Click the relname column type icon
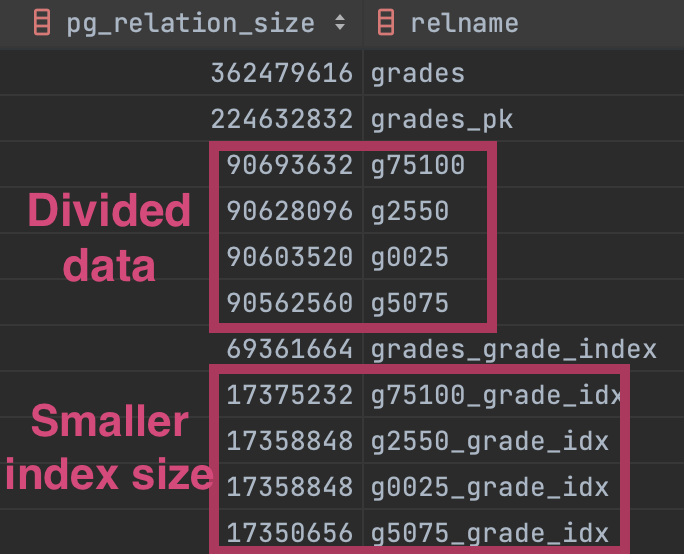Screen dimensions: 684x554 [x=386, y=23]
